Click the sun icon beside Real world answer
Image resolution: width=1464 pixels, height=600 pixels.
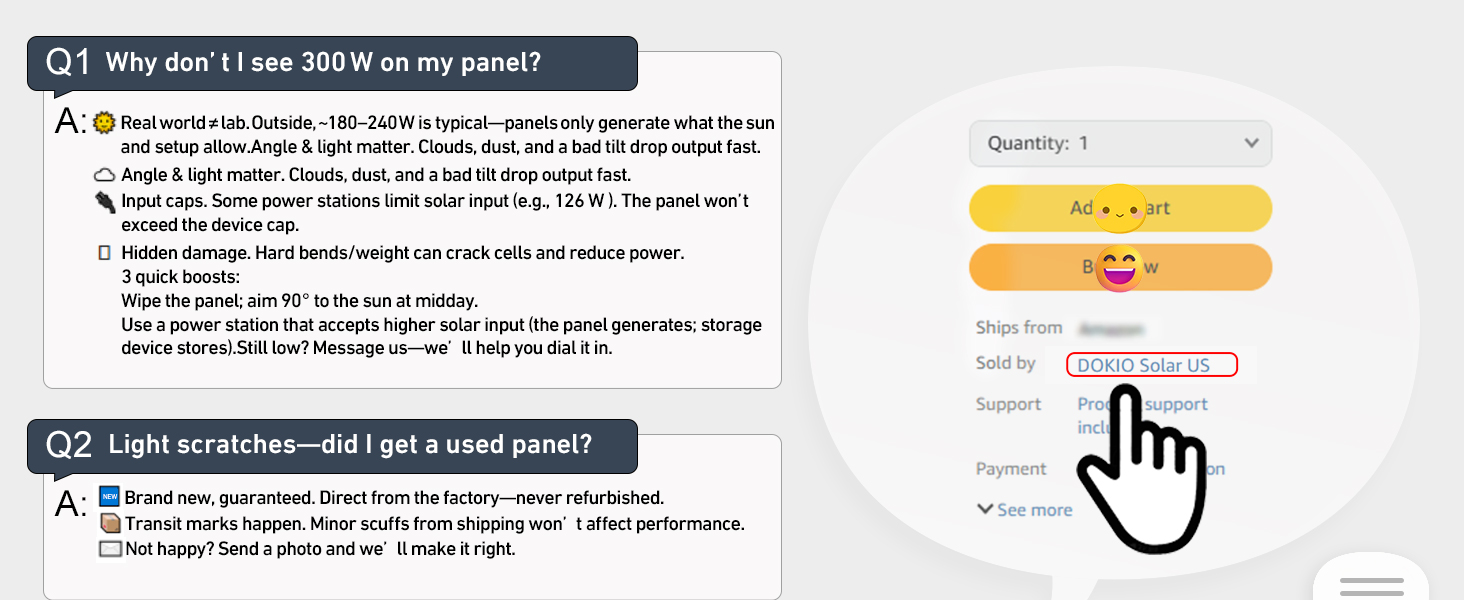tap(104, 122)
